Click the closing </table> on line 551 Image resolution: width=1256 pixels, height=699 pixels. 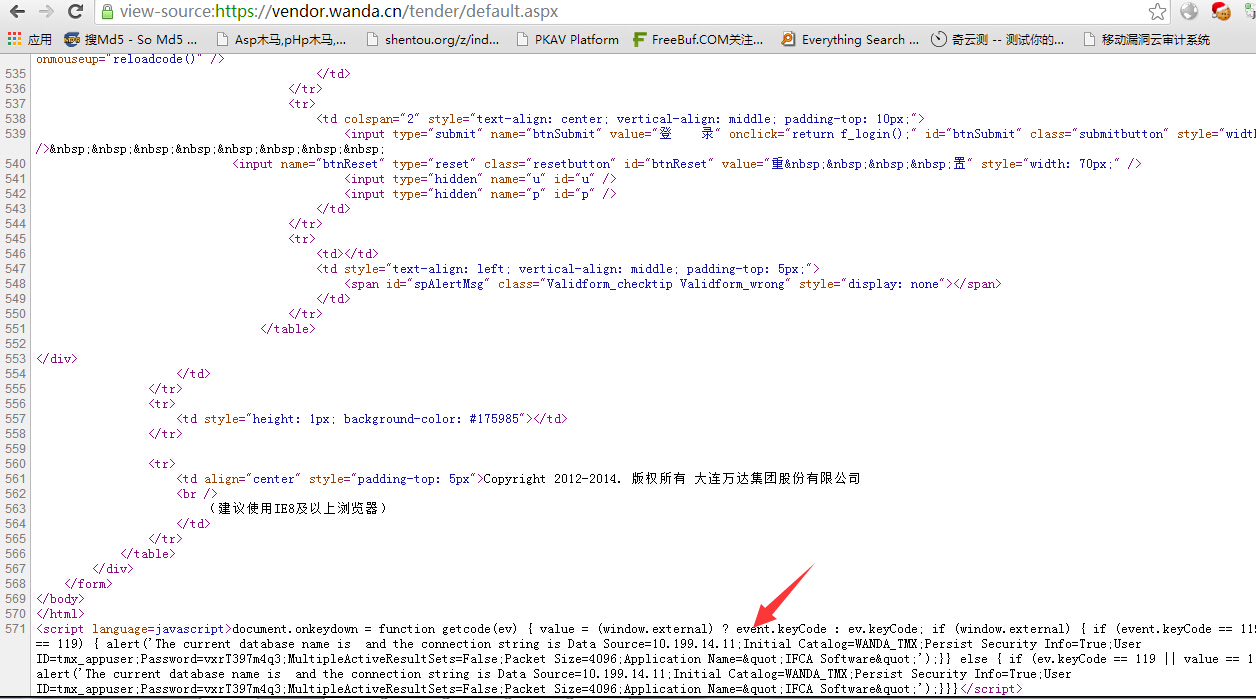[288, 329]
